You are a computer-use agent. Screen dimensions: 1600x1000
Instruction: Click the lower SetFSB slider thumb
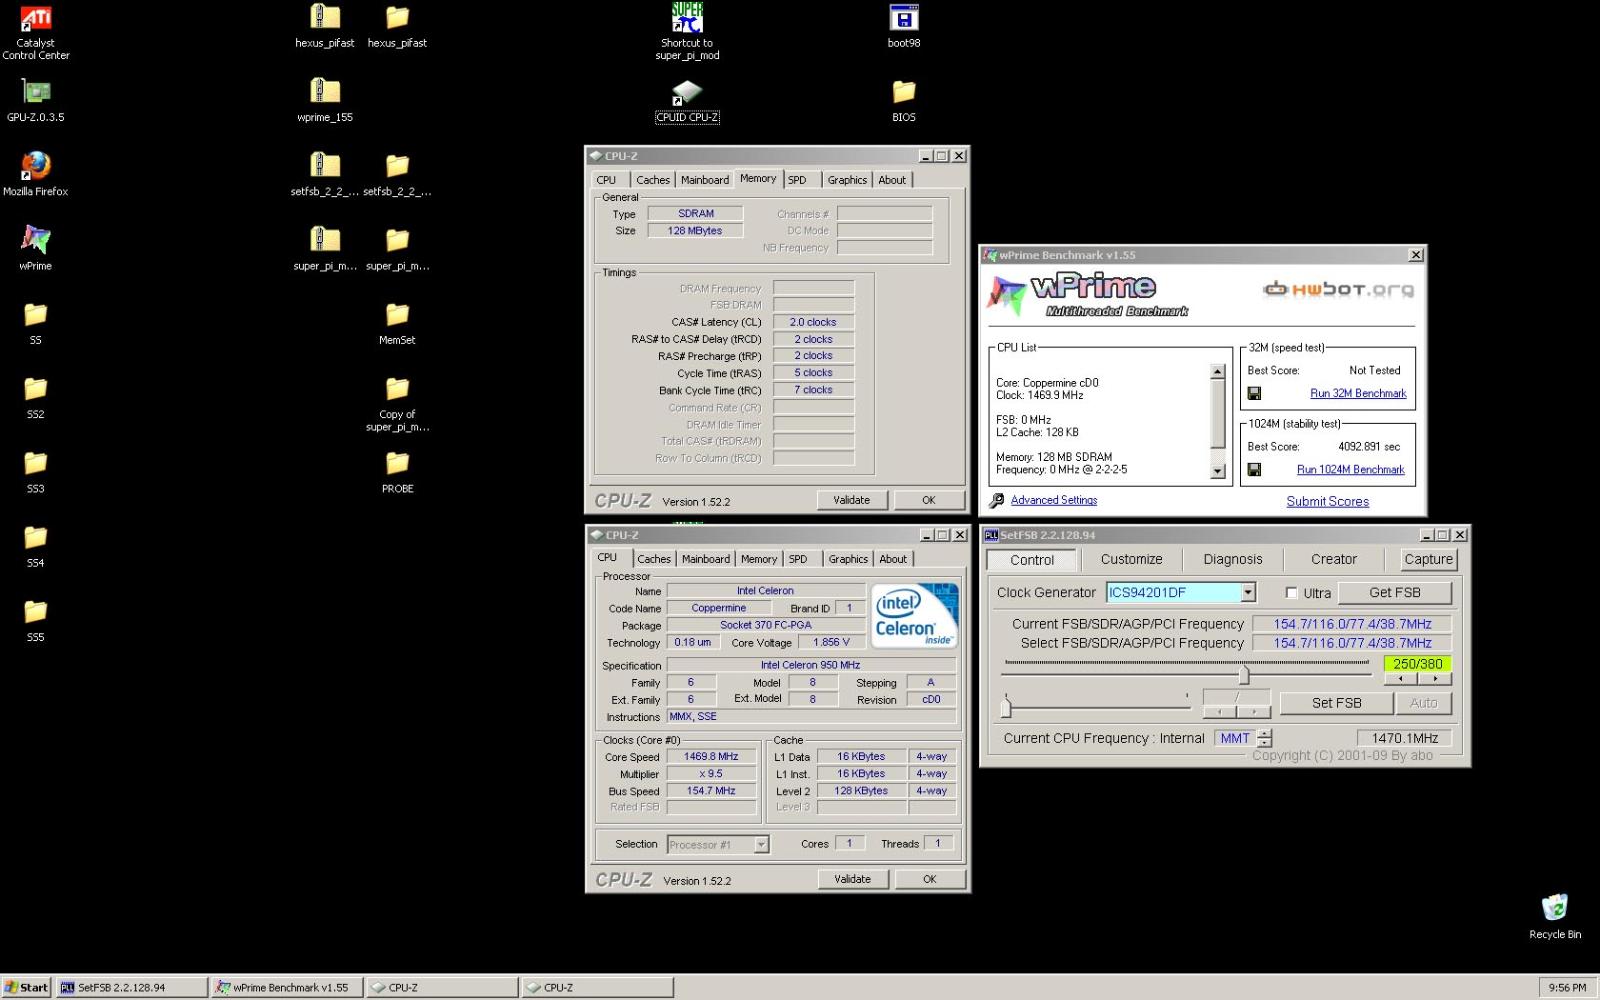click(1006, 708)
